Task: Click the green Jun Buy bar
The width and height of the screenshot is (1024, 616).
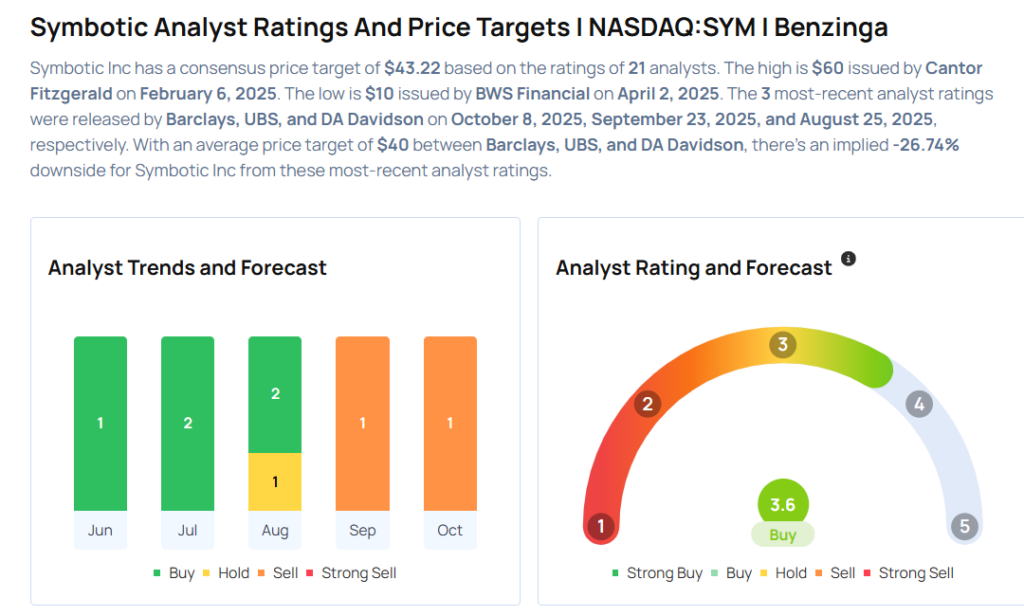Action: (100, 423)
